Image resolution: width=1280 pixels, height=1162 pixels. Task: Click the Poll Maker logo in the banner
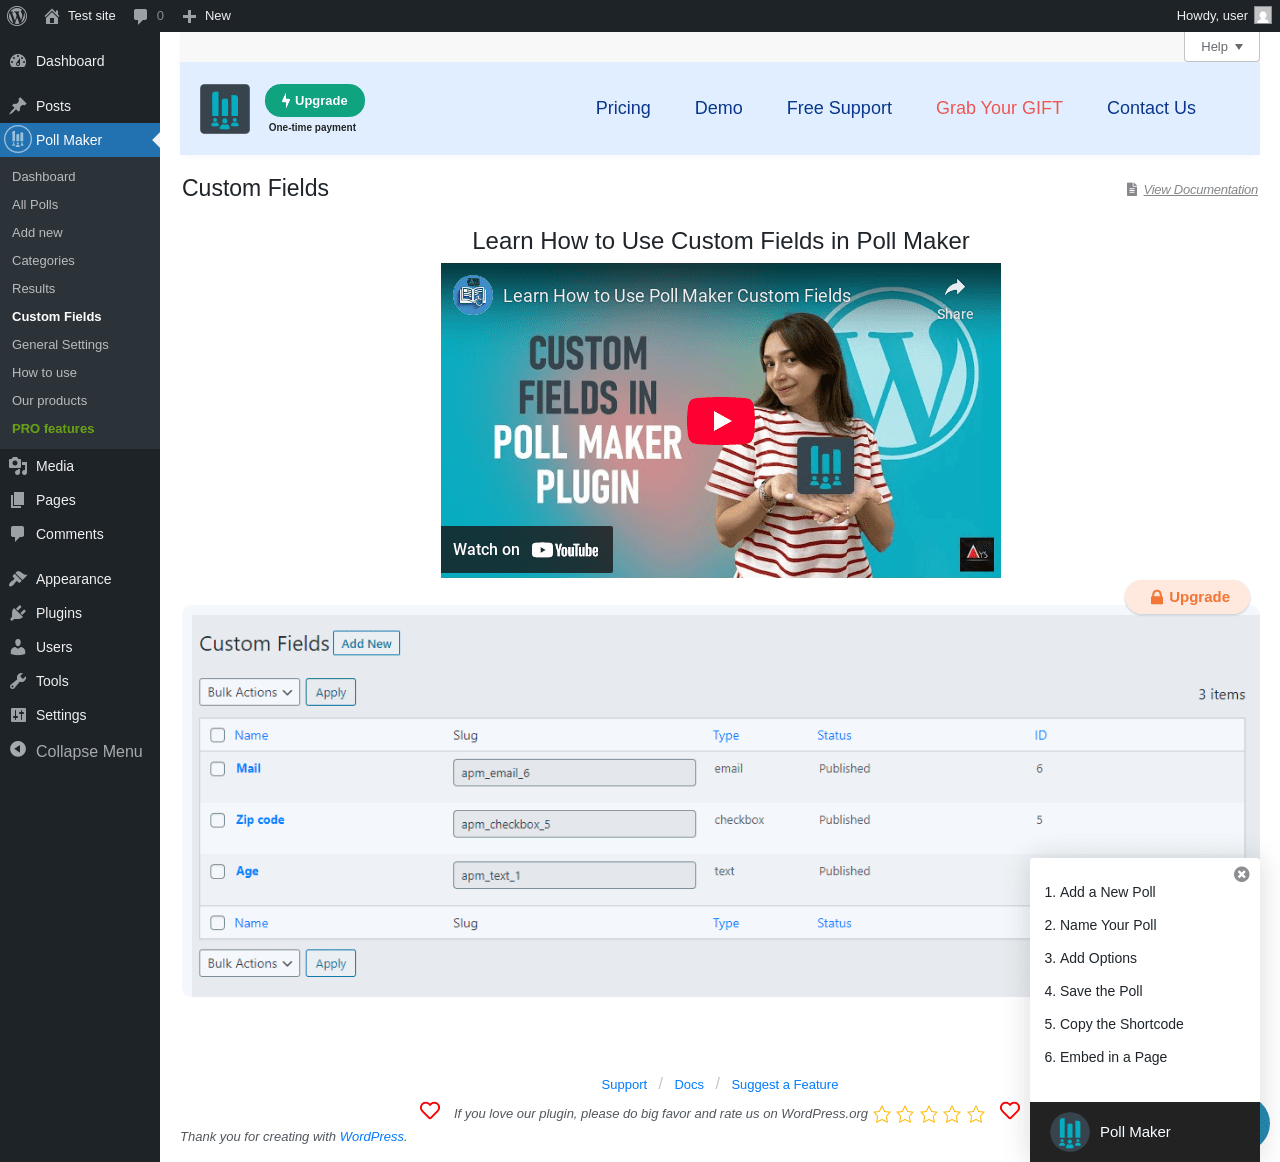tap(225, 109)
